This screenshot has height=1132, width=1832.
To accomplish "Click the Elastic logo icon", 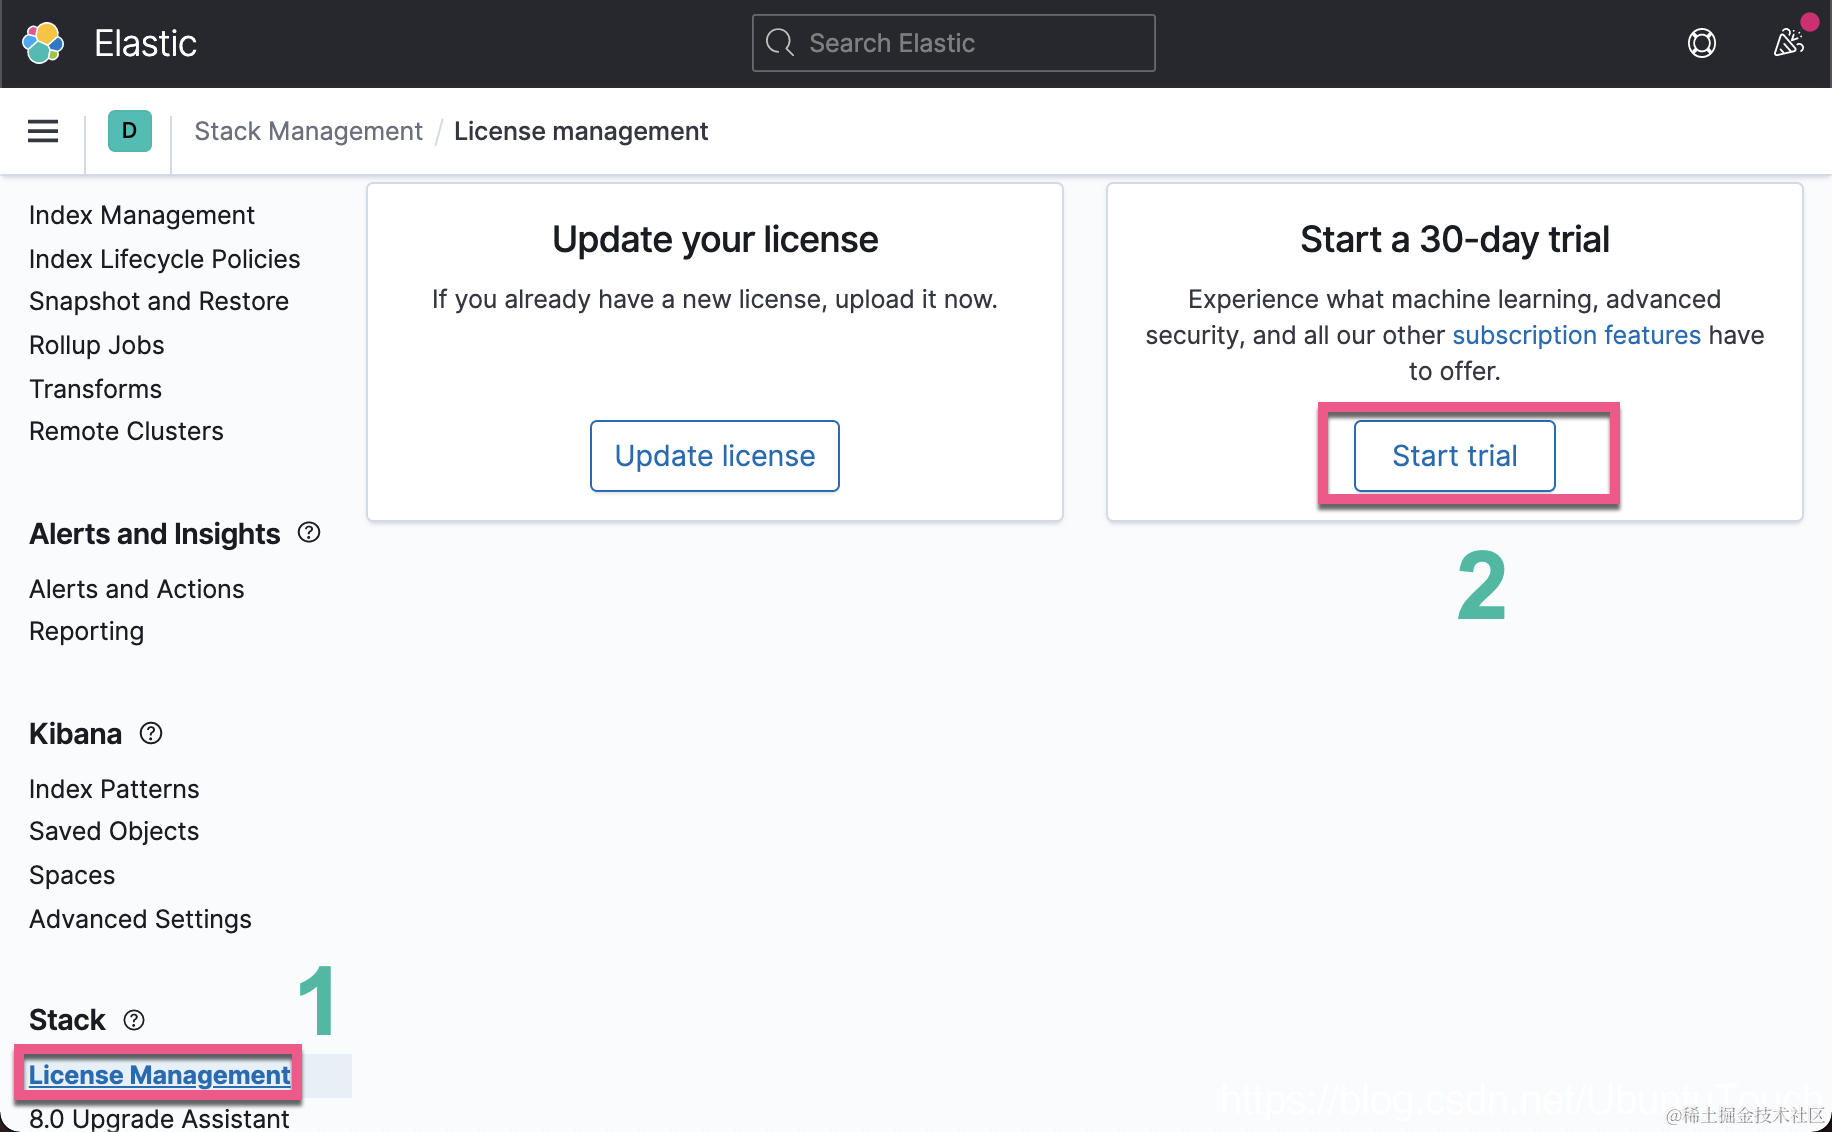I will pos(43,43).
